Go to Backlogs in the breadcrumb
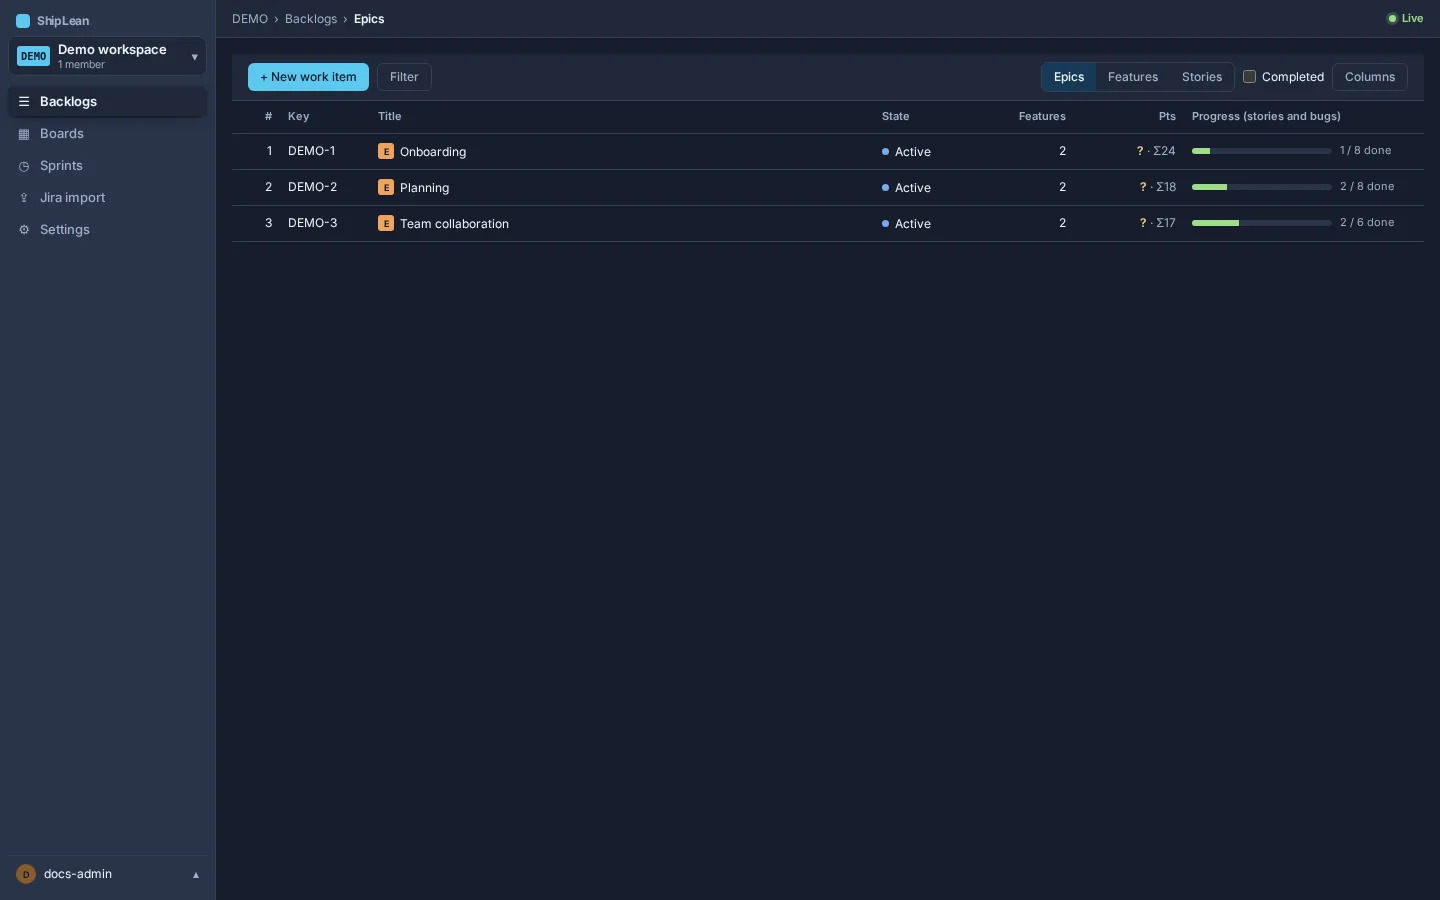Viewport: 1440px width, 900px height. pyautogui.click(x=311, y=19)
